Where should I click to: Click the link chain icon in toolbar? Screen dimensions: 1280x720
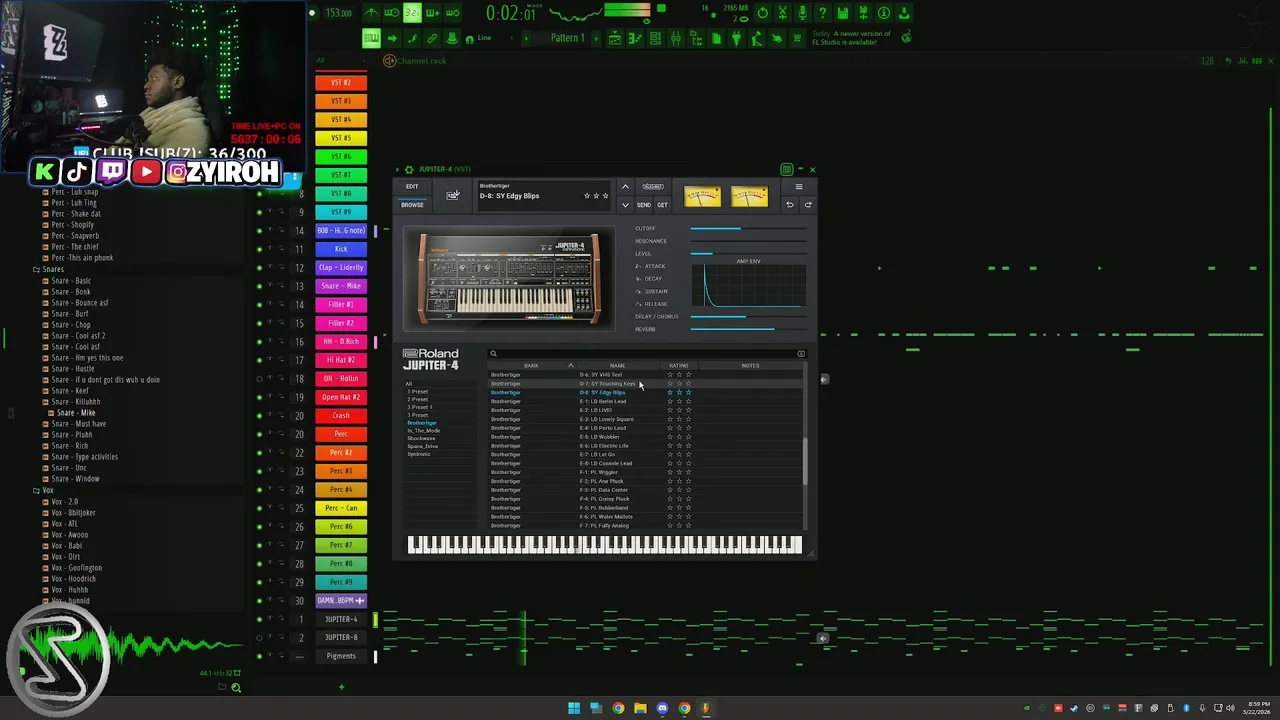[431, 38]
